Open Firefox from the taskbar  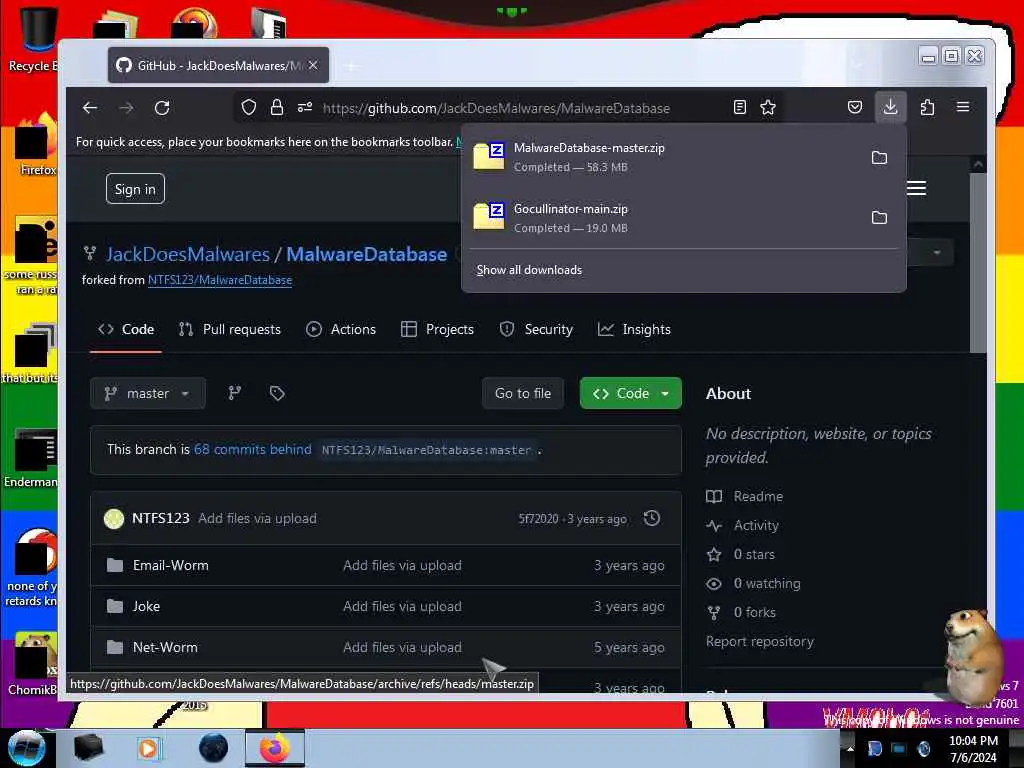(x=274, y=748)
